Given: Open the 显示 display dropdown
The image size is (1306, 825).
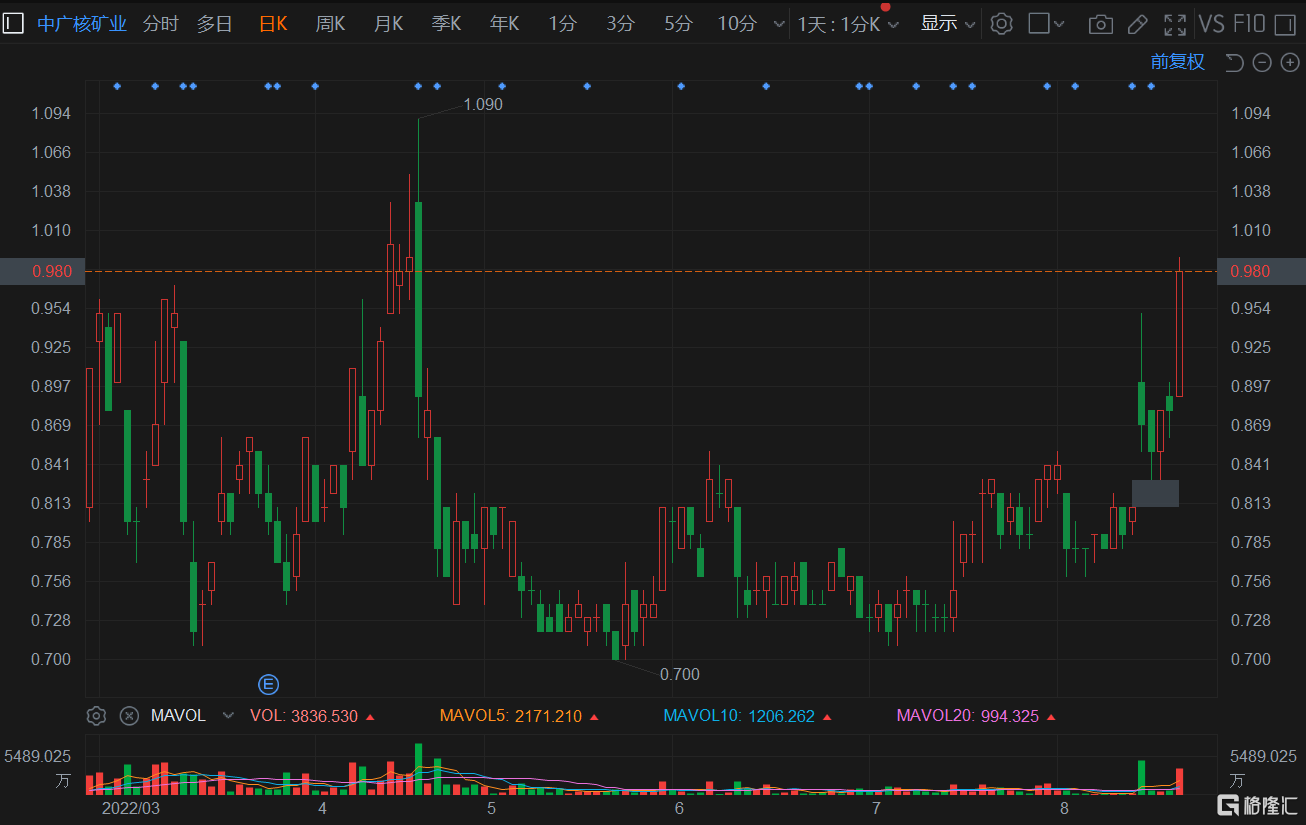Looking at the screenshot, I should coord(948,24).
